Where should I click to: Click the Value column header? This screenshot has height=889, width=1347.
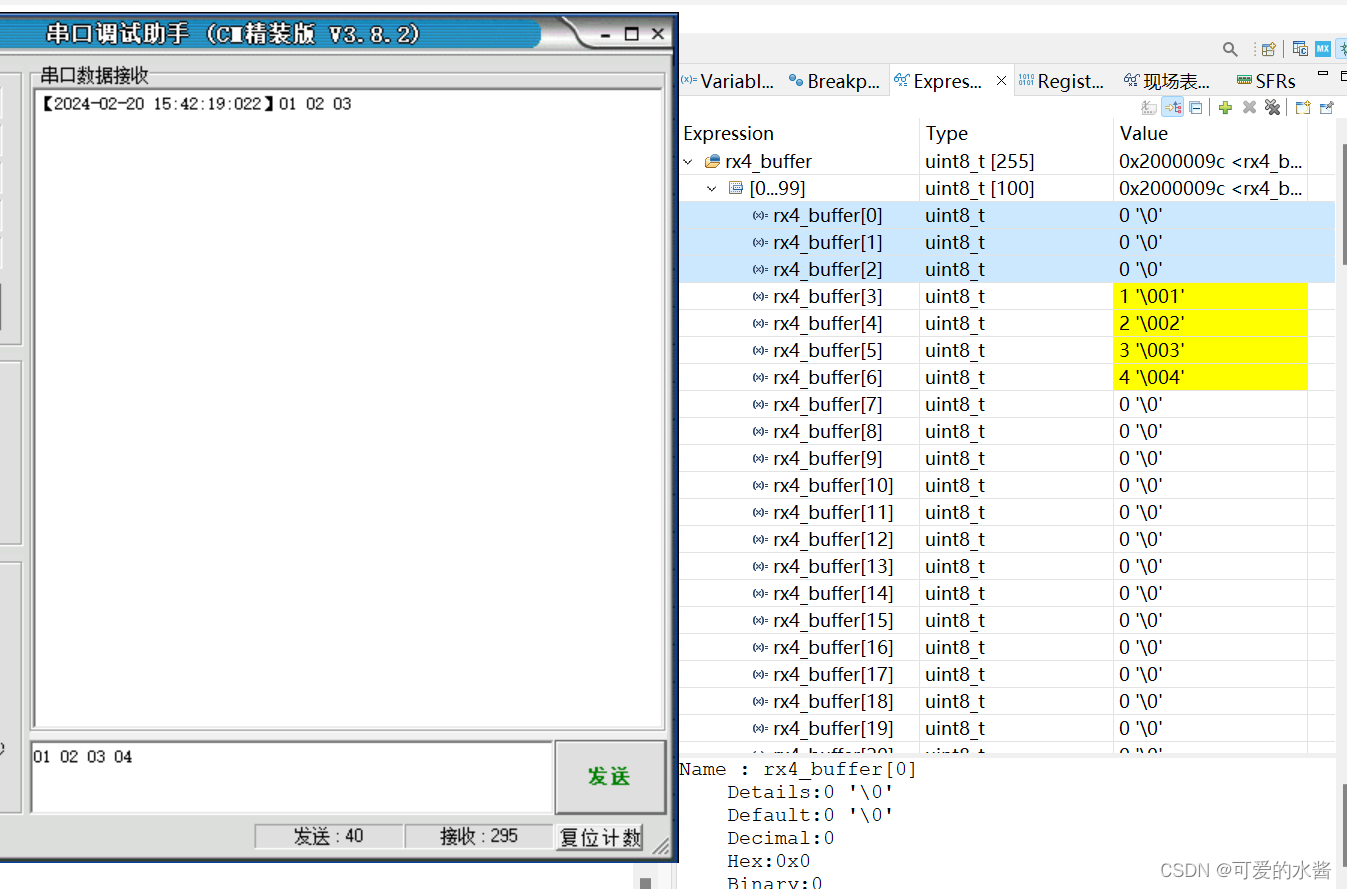[x=1210, y=134]
